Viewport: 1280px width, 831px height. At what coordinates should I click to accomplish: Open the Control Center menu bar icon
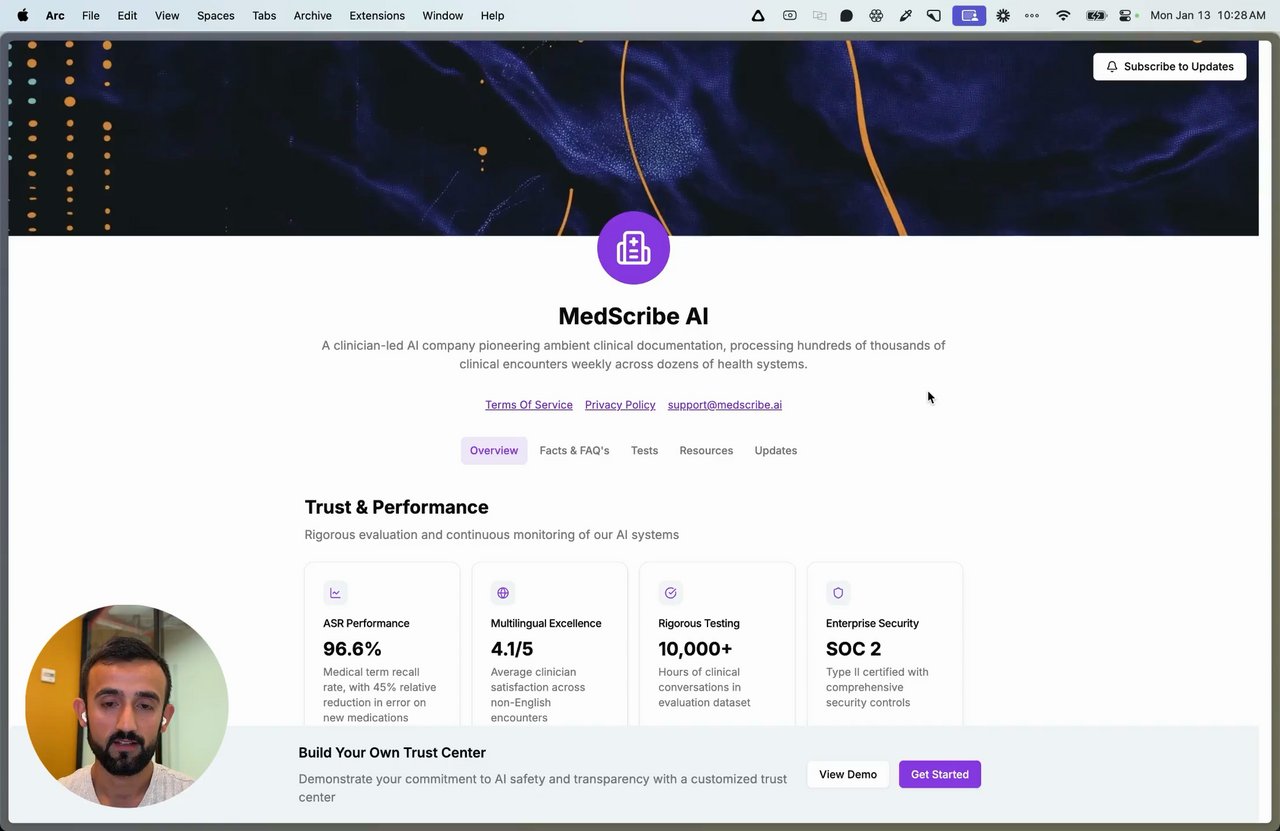[x=1127, y=16]
